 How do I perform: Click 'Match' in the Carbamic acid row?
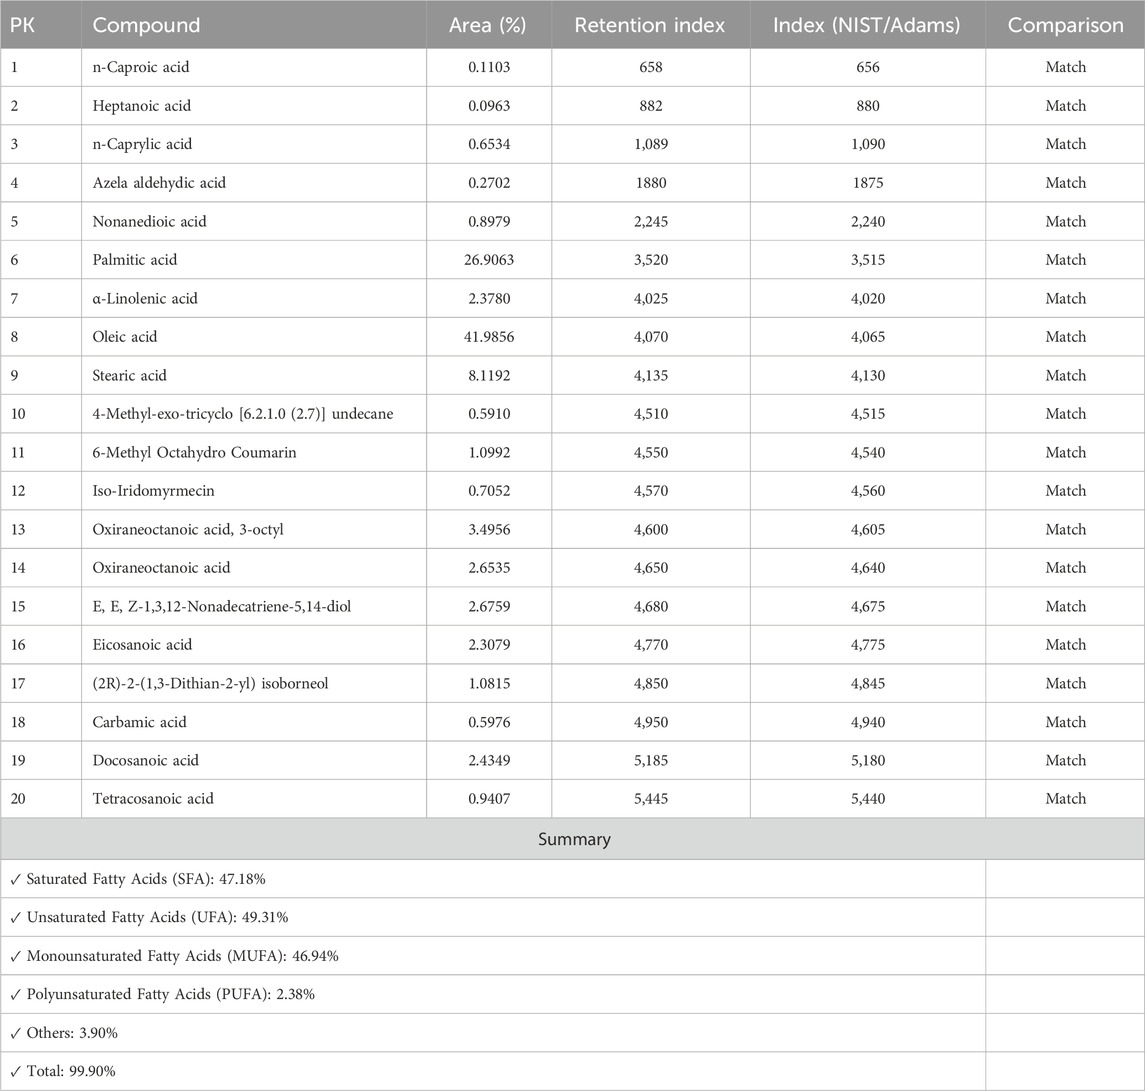pyautogui.click(x=1065, y=722)
